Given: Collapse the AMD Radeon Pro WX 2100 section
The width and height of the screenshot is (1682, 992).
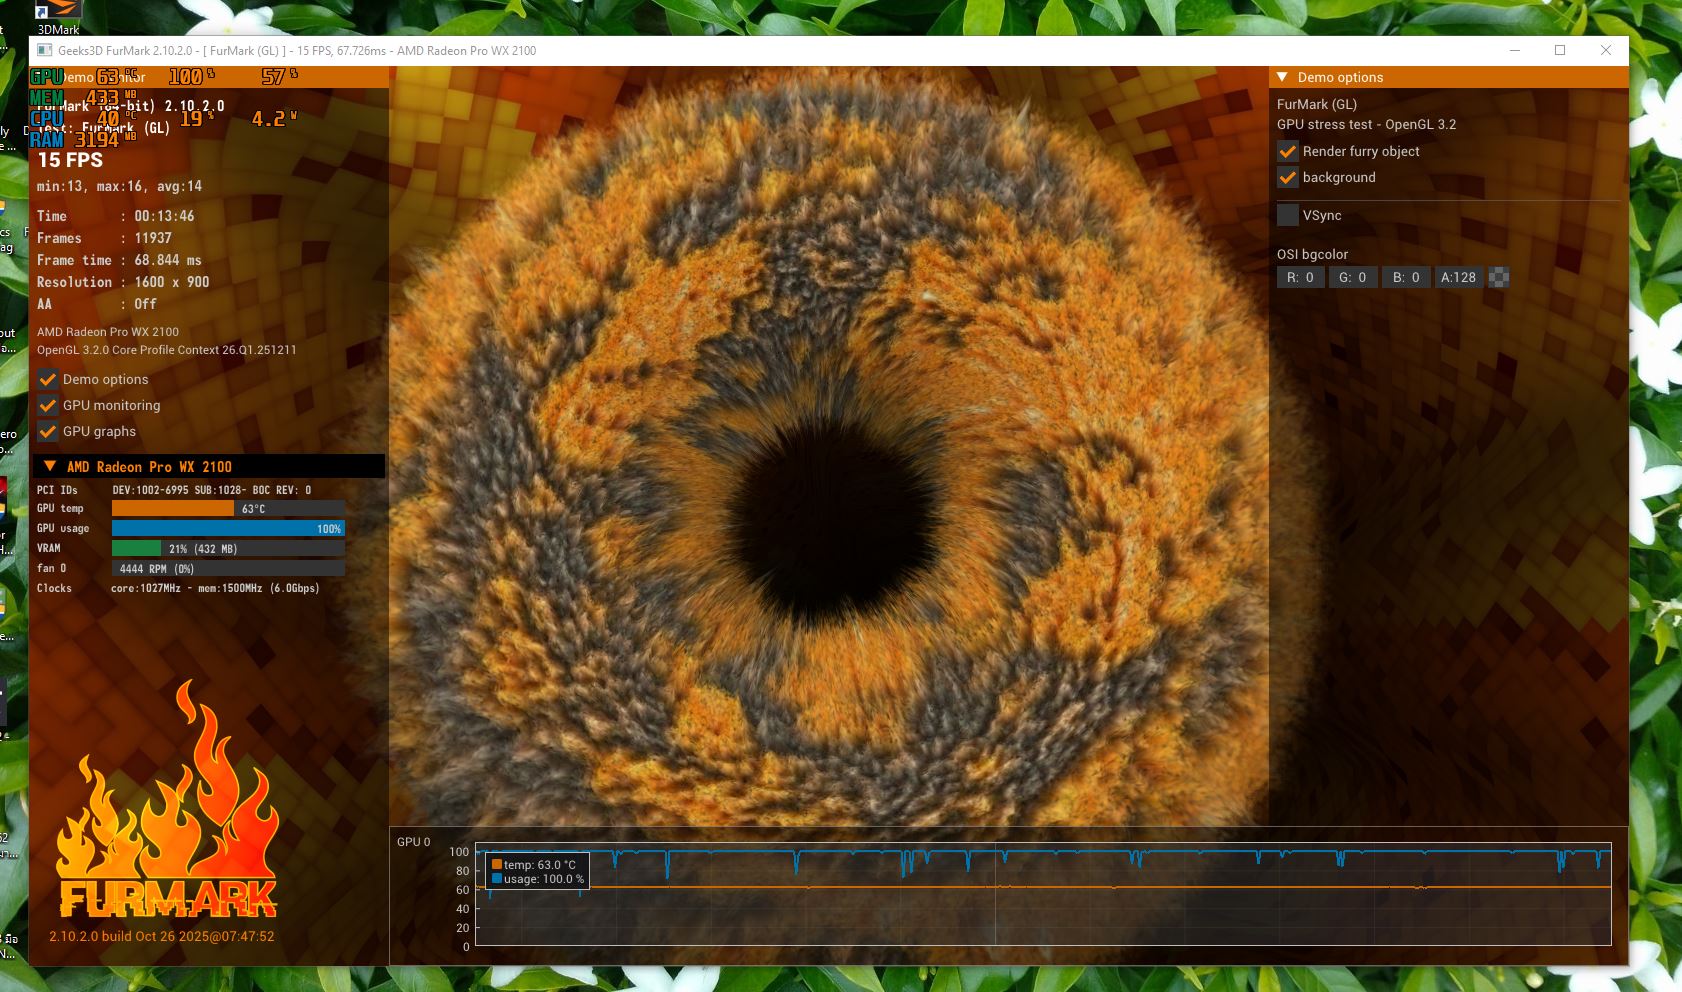Looking at the screenshot, I should click(50, 466).
